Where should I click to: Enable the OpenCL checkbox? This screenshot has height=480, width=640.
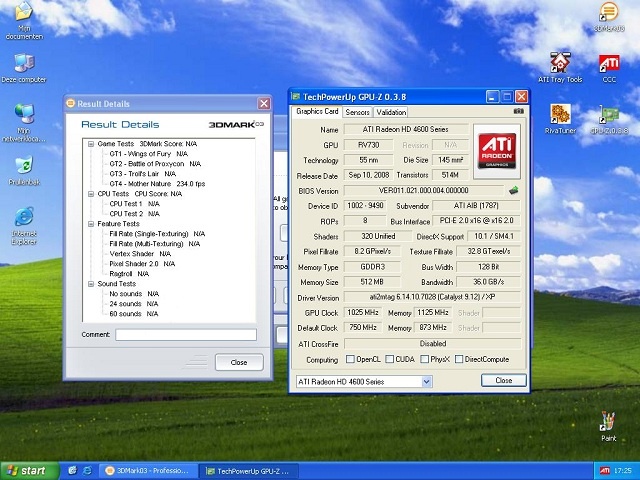click(x=350, y=359)
